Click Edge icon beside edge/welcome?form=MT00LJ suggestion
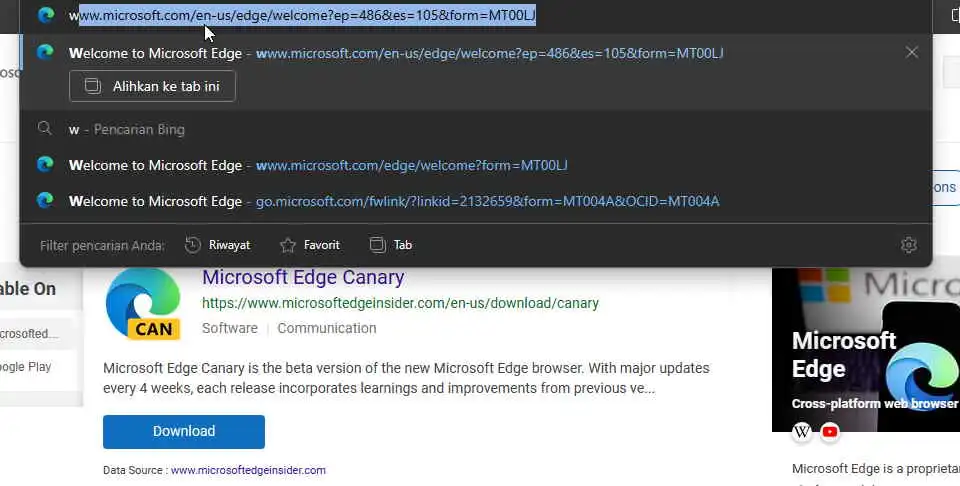The image size is (960, 486). [45, 164]
